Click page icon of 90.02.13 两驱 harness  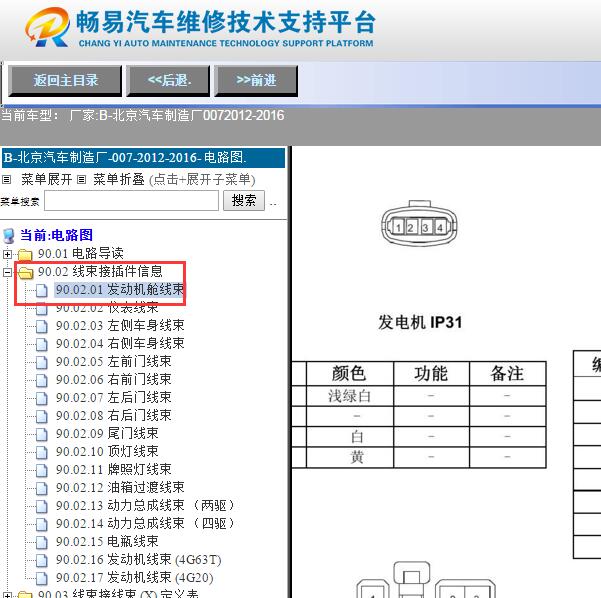(42, 507)
